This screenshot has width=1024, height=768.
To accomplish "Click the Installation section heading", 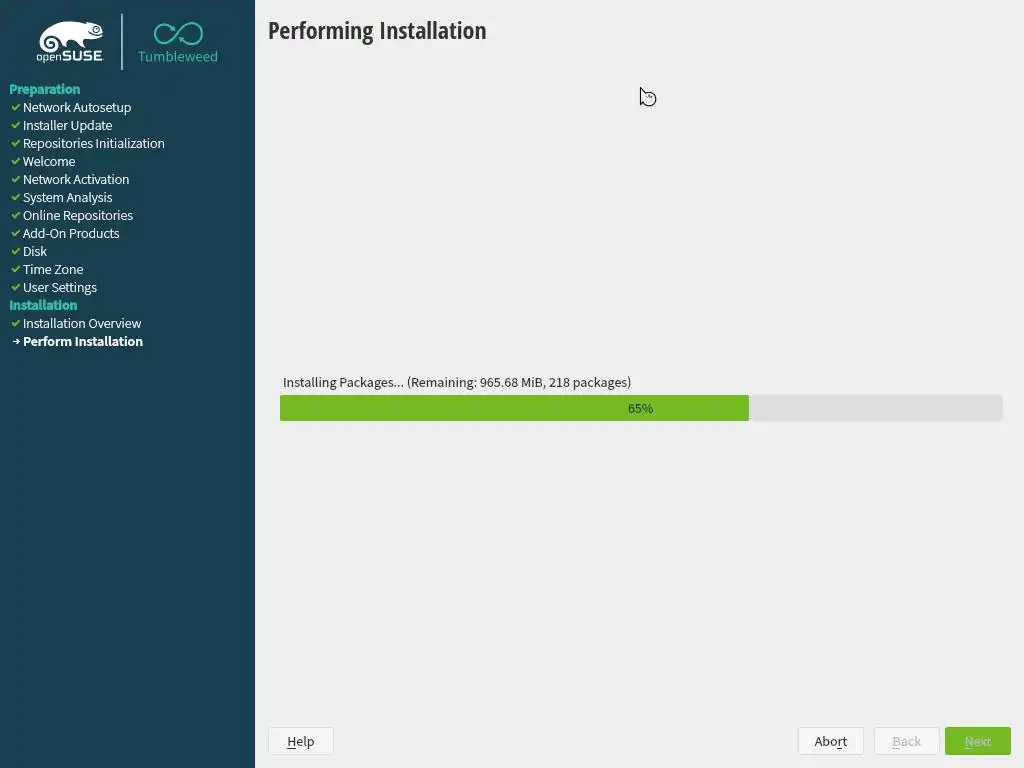I will click(43, 305).
